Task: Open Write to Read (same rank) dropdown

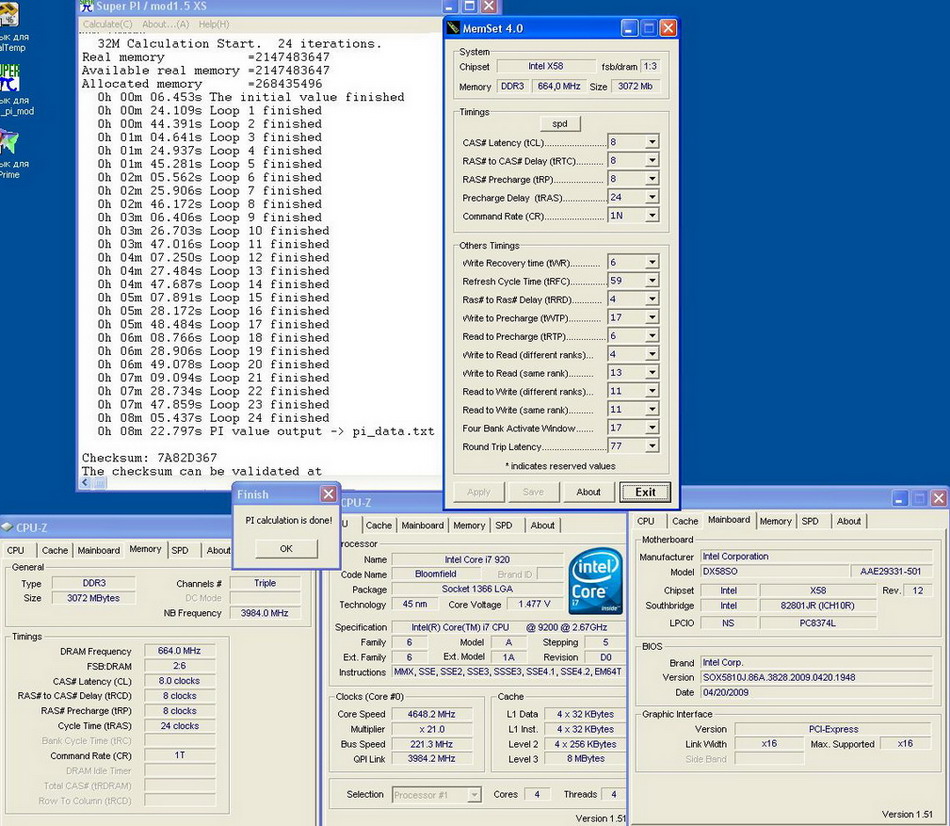Action: (652, 373)
